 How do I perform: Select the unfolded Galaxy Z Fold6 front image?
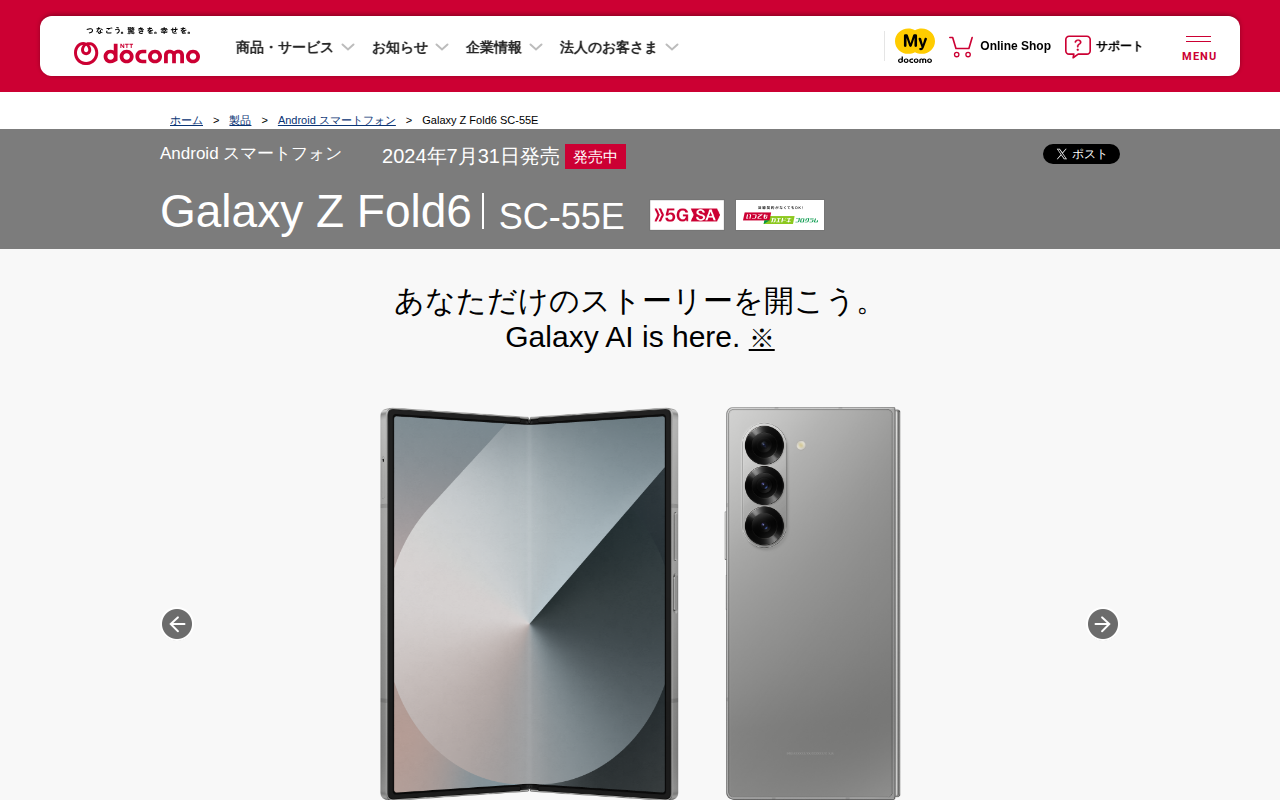click(x=529, y=603)
